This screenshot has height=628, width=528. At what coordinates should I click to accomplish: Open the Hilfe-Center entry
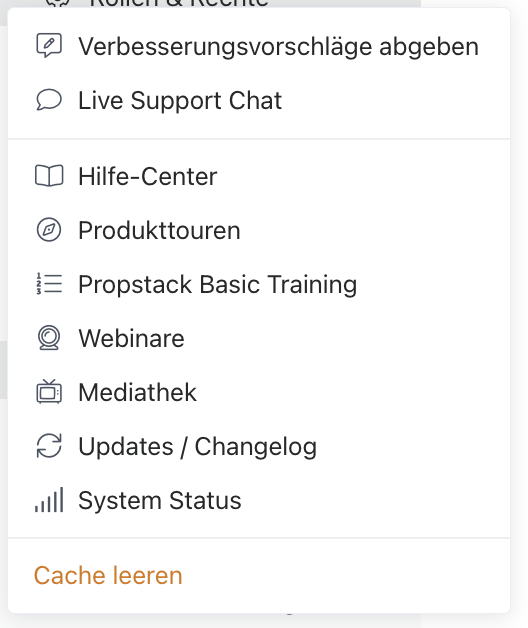click(x=259, y=176)
